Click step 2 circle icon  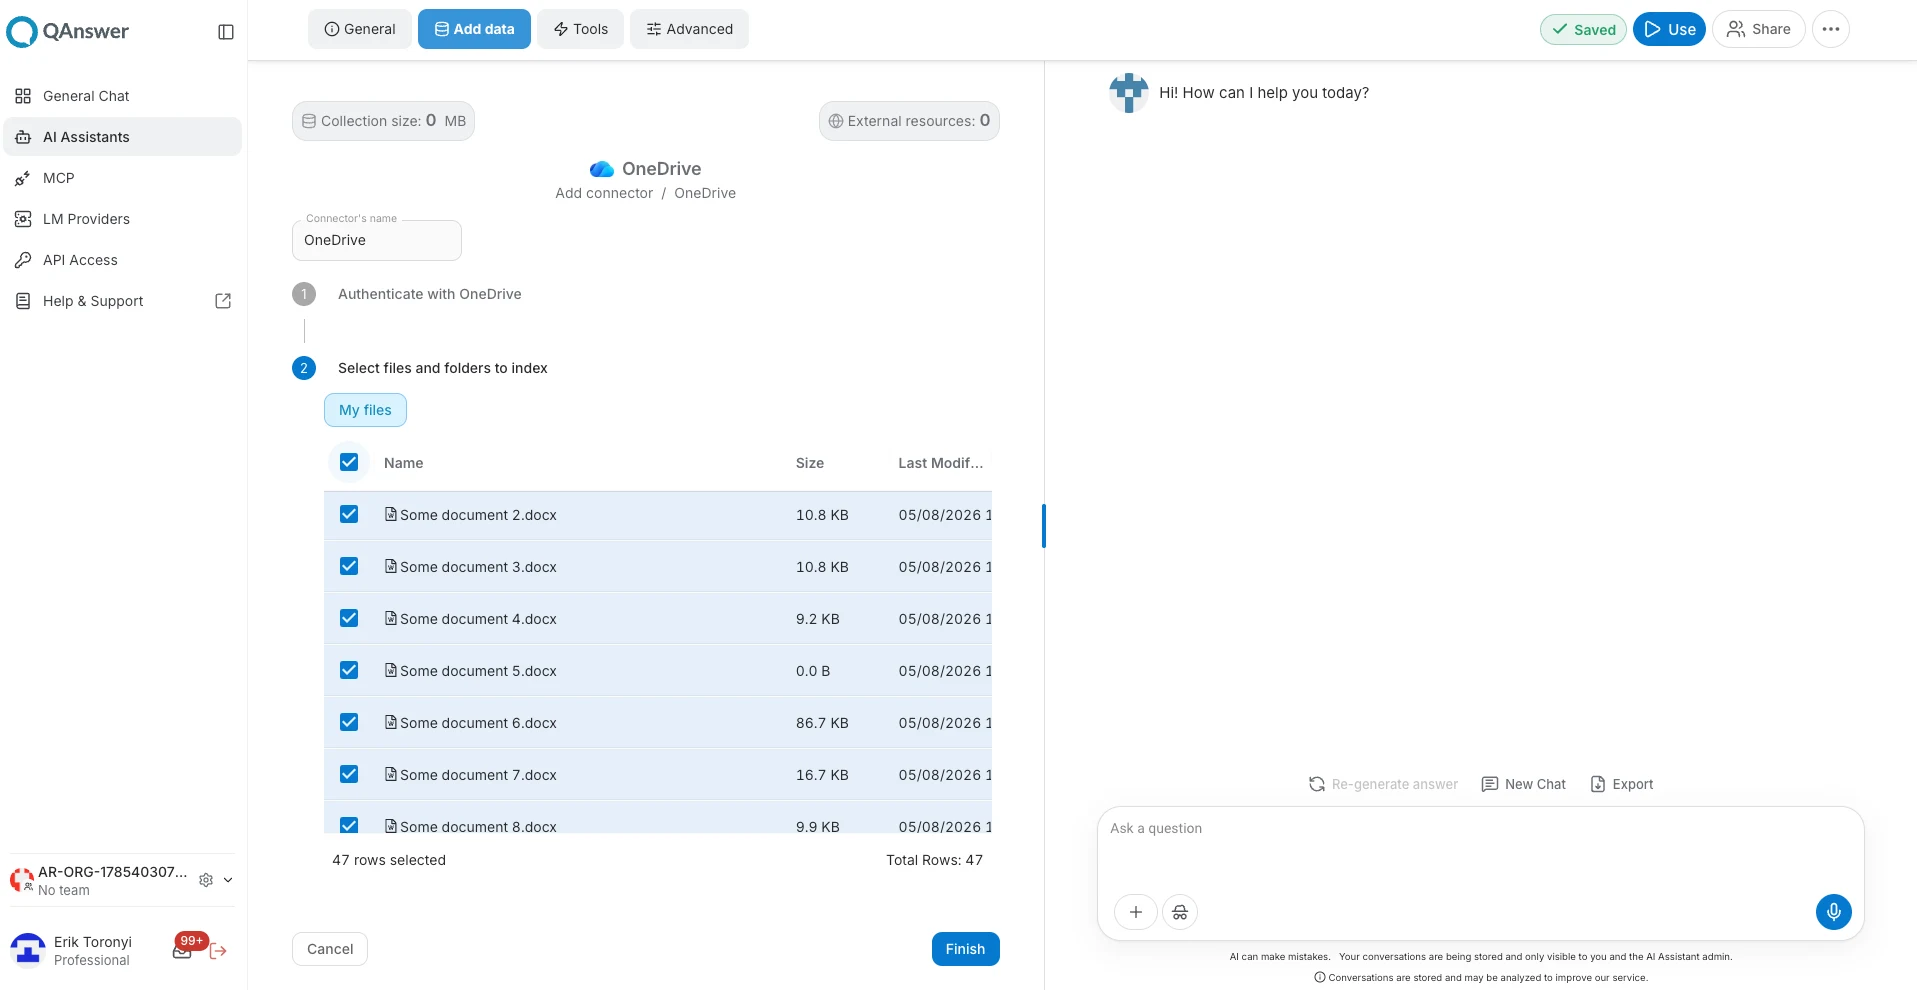click(304, 368)
